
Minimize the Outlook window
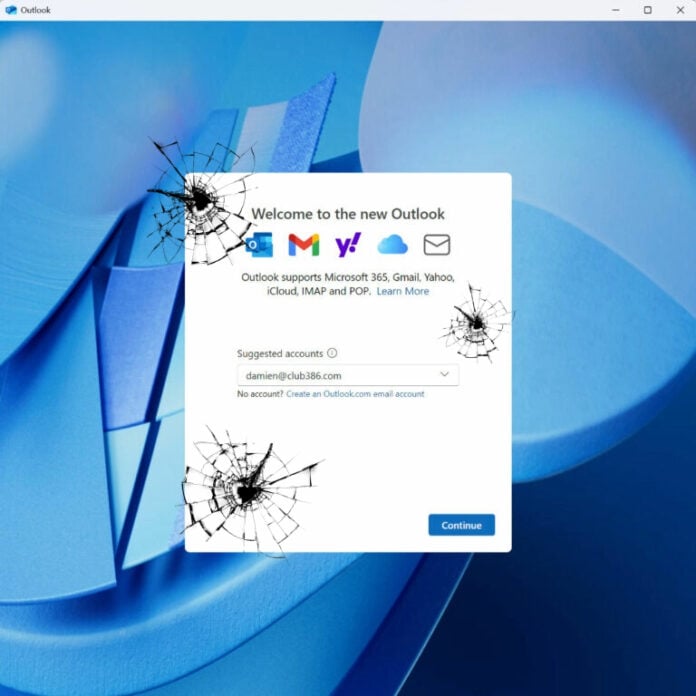click(616, 10)
